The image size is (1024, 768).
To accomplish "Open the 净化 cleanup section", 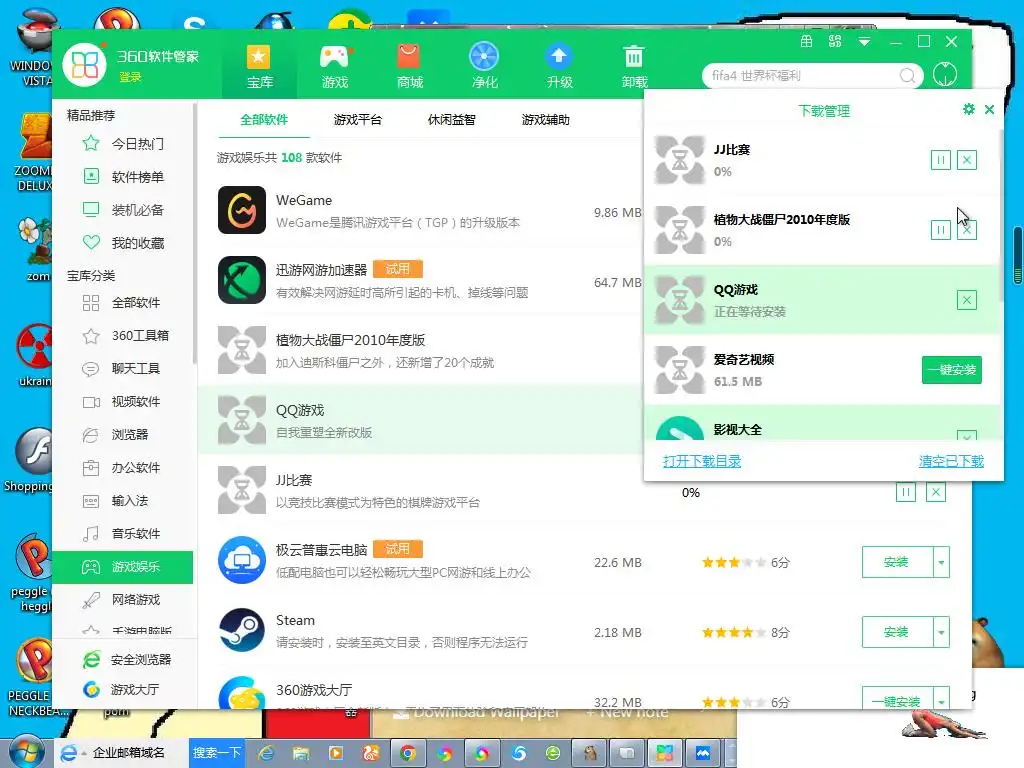I will 484,66.
